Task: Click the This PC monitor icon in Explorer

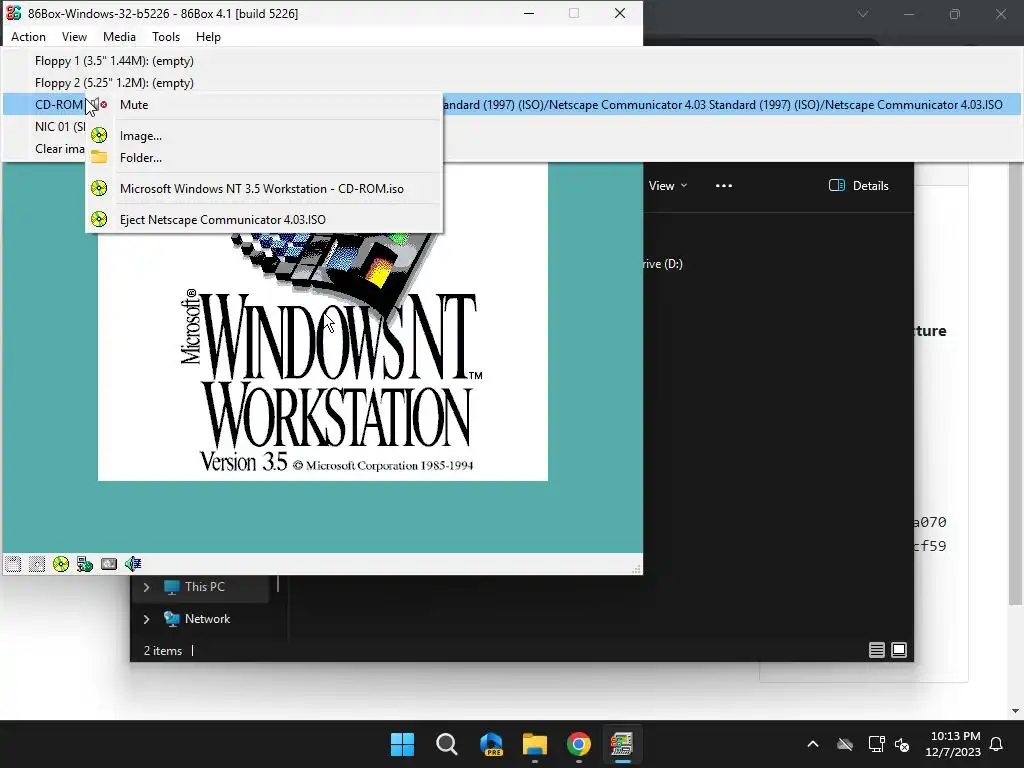Action: (x=172, y=586)
